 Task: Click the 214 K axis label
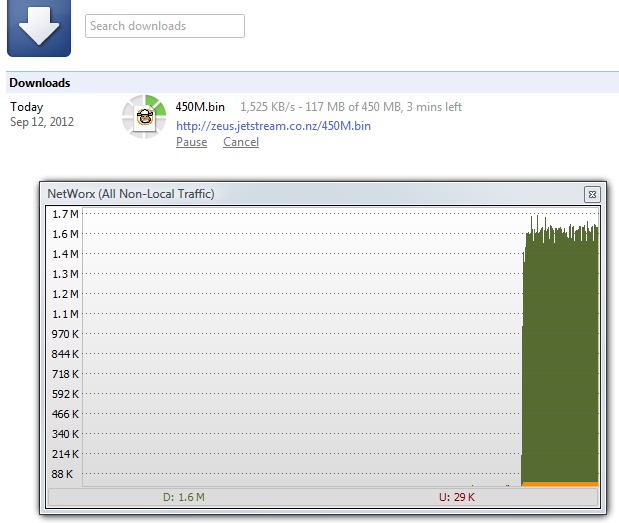pyautogui.click(x=65, y=454)
